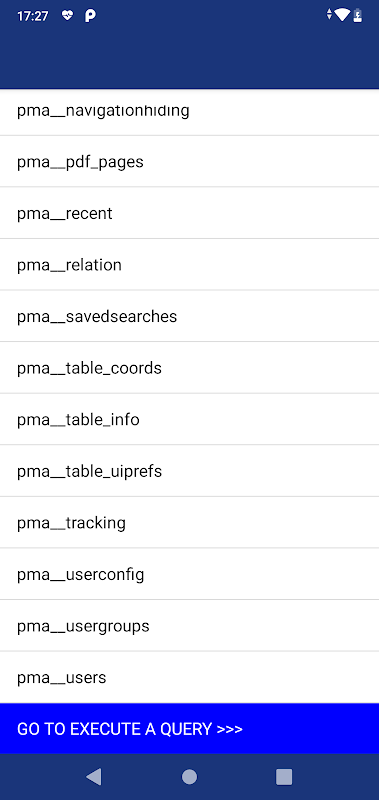This screenshot has height=800, width=379.
Task: Tap the recent apps square icon
Action: [284, 777]
